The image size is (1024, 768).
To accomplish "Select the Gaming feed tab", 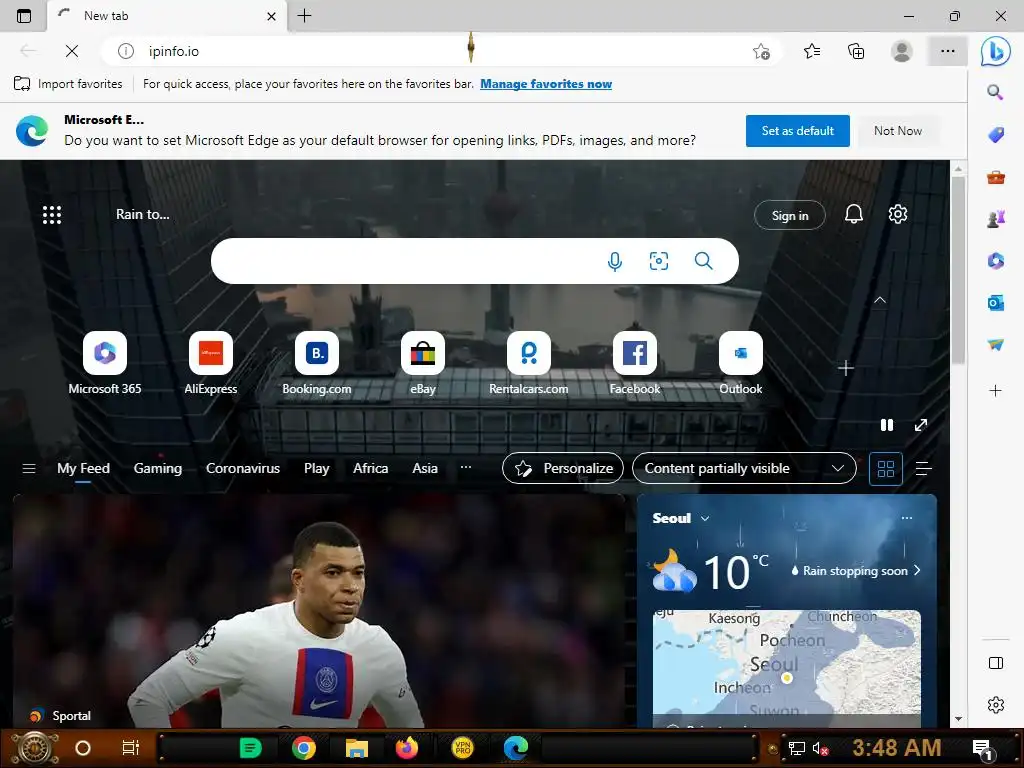I will [157, 468].
